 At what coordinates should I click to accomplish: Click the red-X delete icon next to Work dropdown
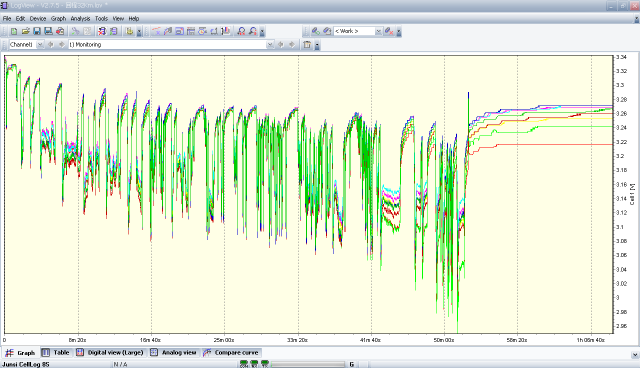tap(389, 31)
